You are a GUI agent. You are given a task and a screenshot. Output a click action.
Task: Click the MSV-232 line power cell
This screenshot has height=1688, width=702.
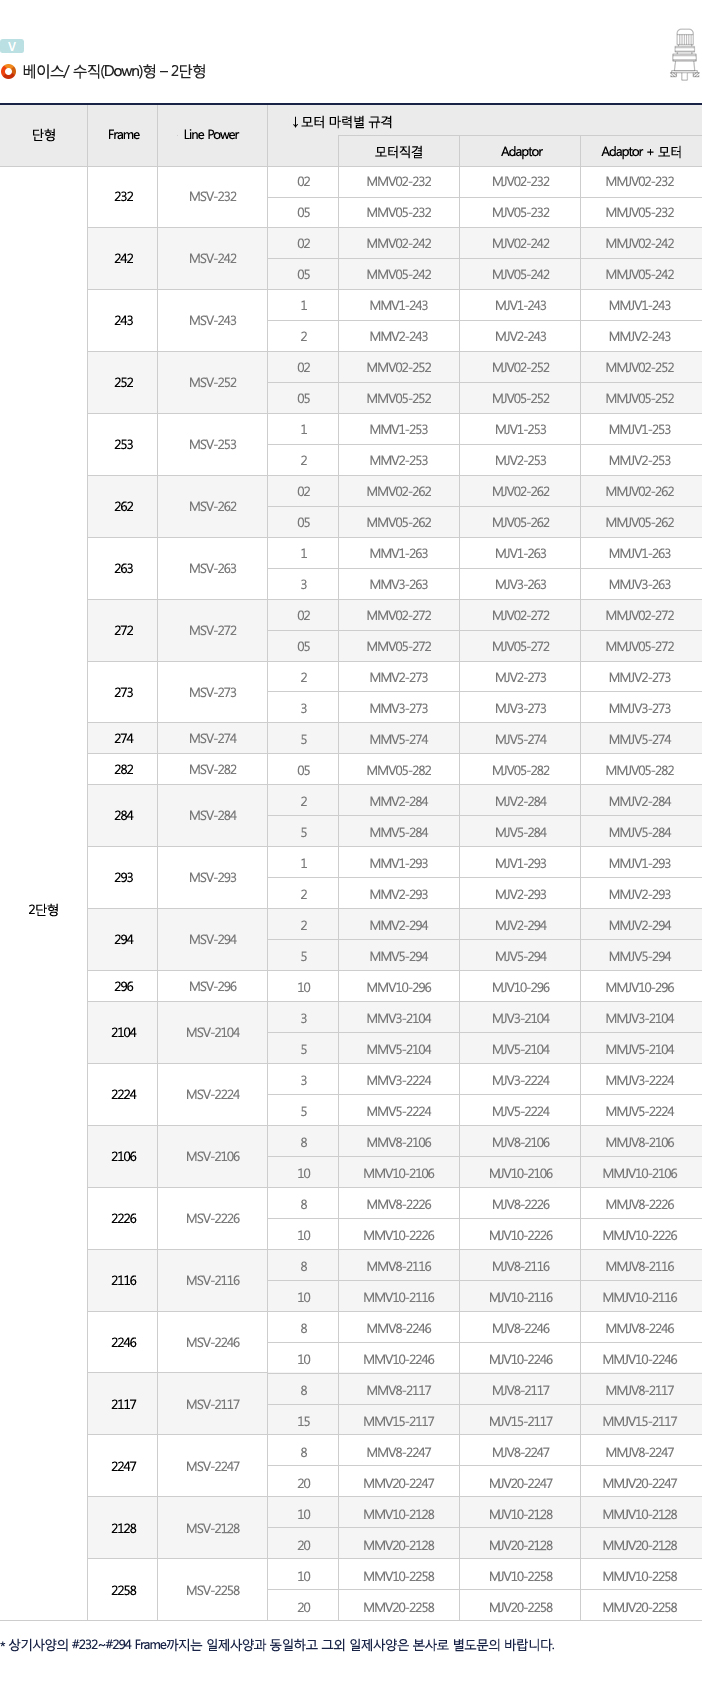tap(213, 196)
